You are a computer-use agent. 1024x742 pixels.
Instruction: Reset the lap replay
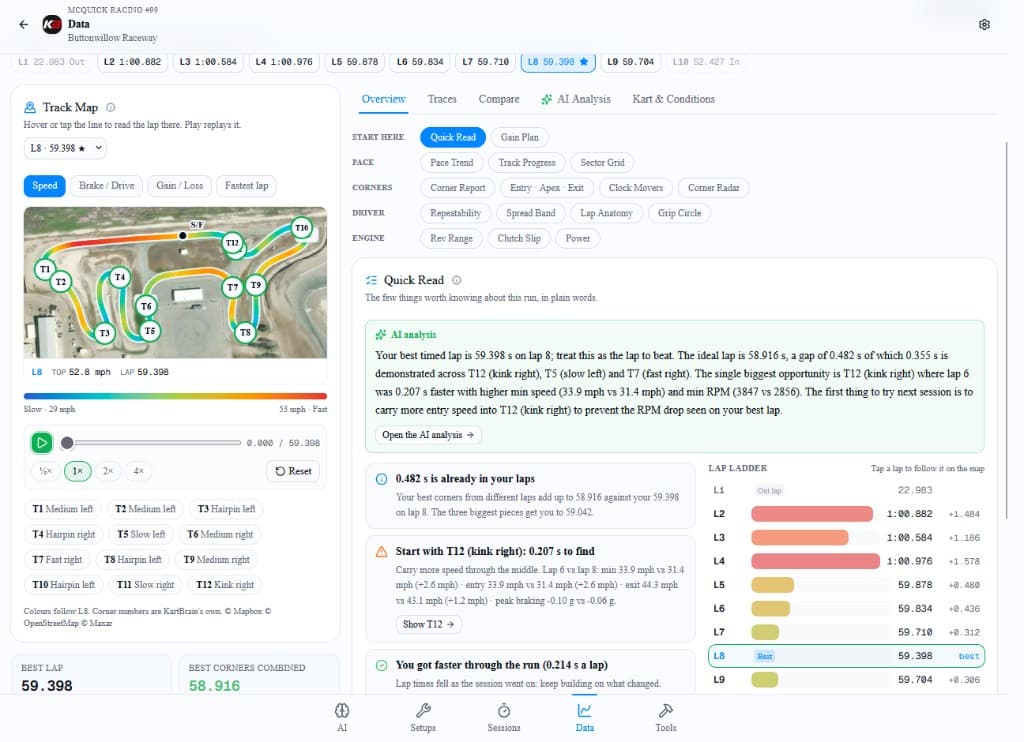pos(293,471)
